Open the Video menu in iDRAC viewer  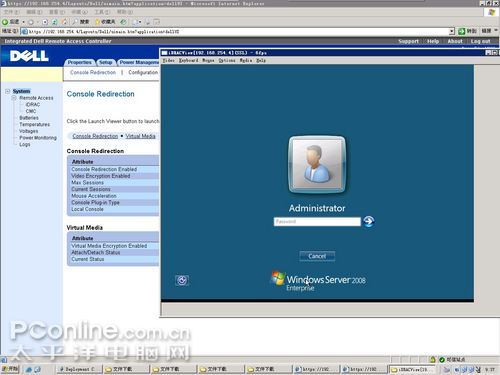[168, 60]
